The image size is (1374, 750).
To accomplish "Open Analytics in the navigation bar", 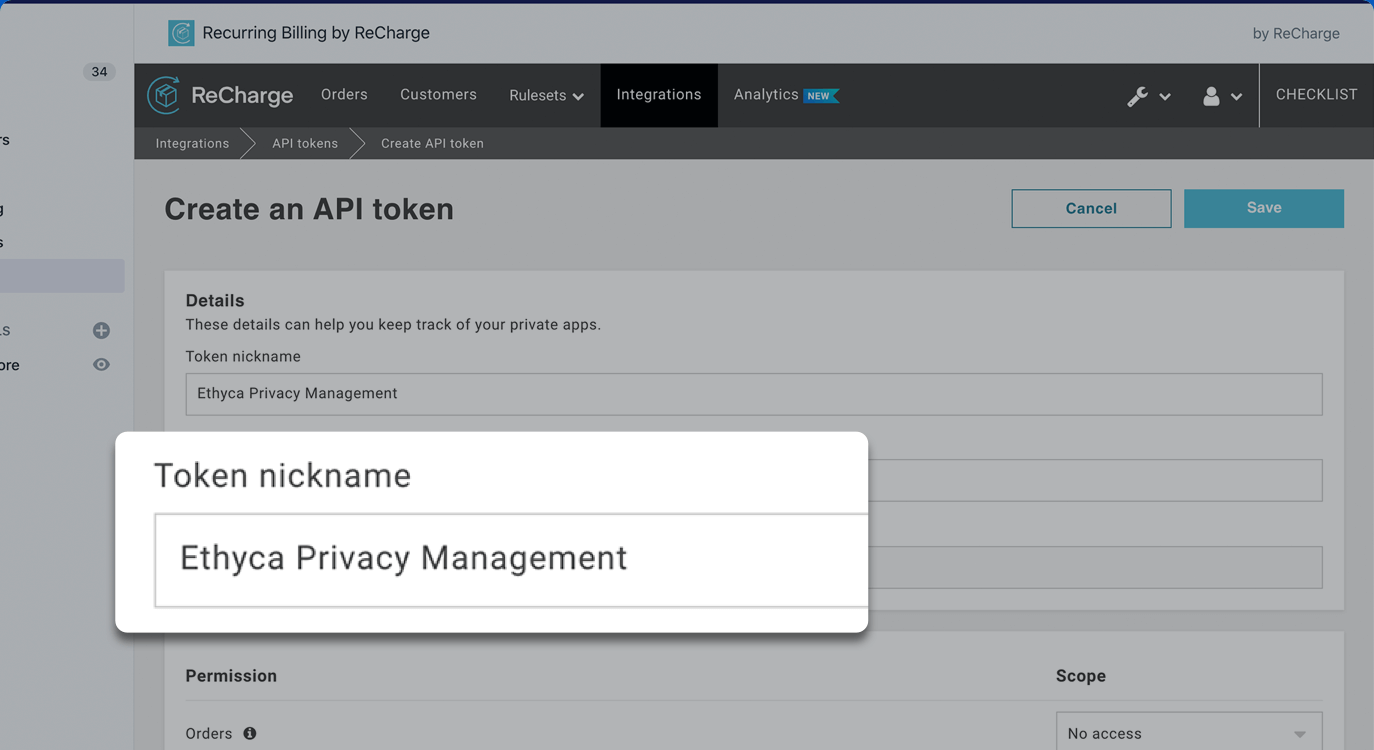I will point(766,94).
